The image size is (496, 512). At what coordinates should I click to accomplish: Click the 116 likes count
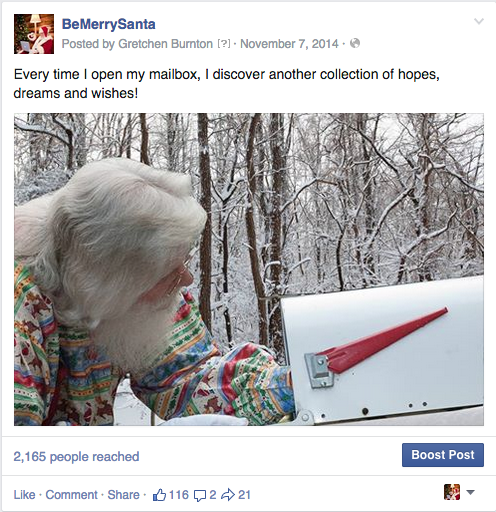pos(179,495)
